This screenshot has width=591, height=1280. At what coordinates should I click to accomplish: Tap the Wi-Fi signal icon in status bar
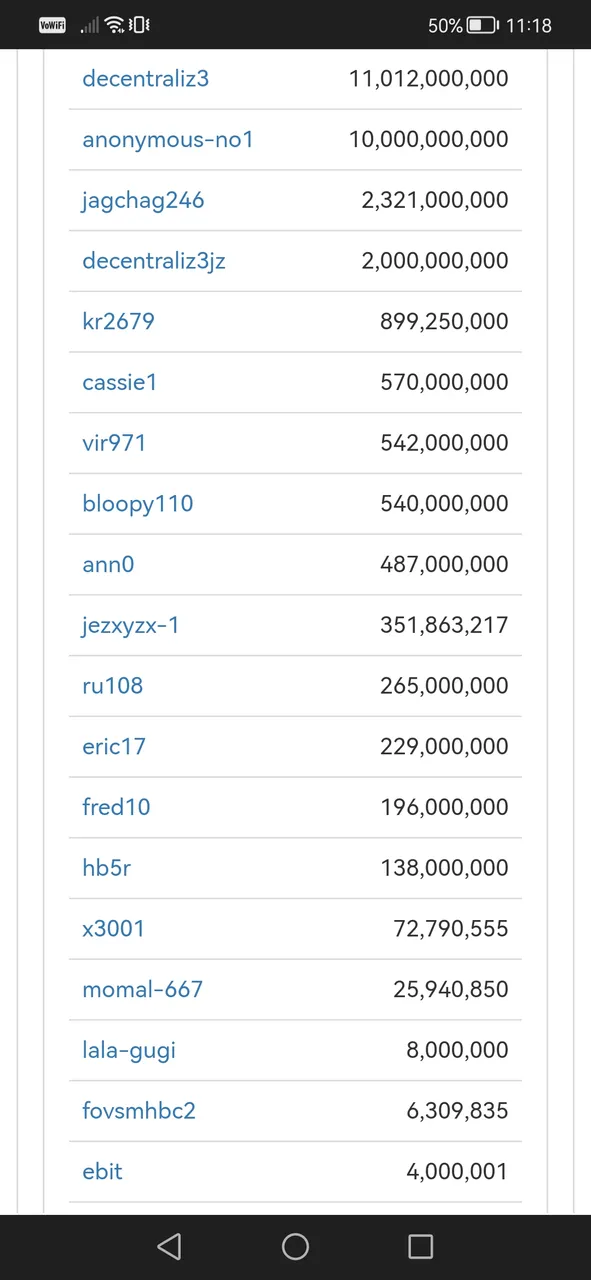[114, 25]
